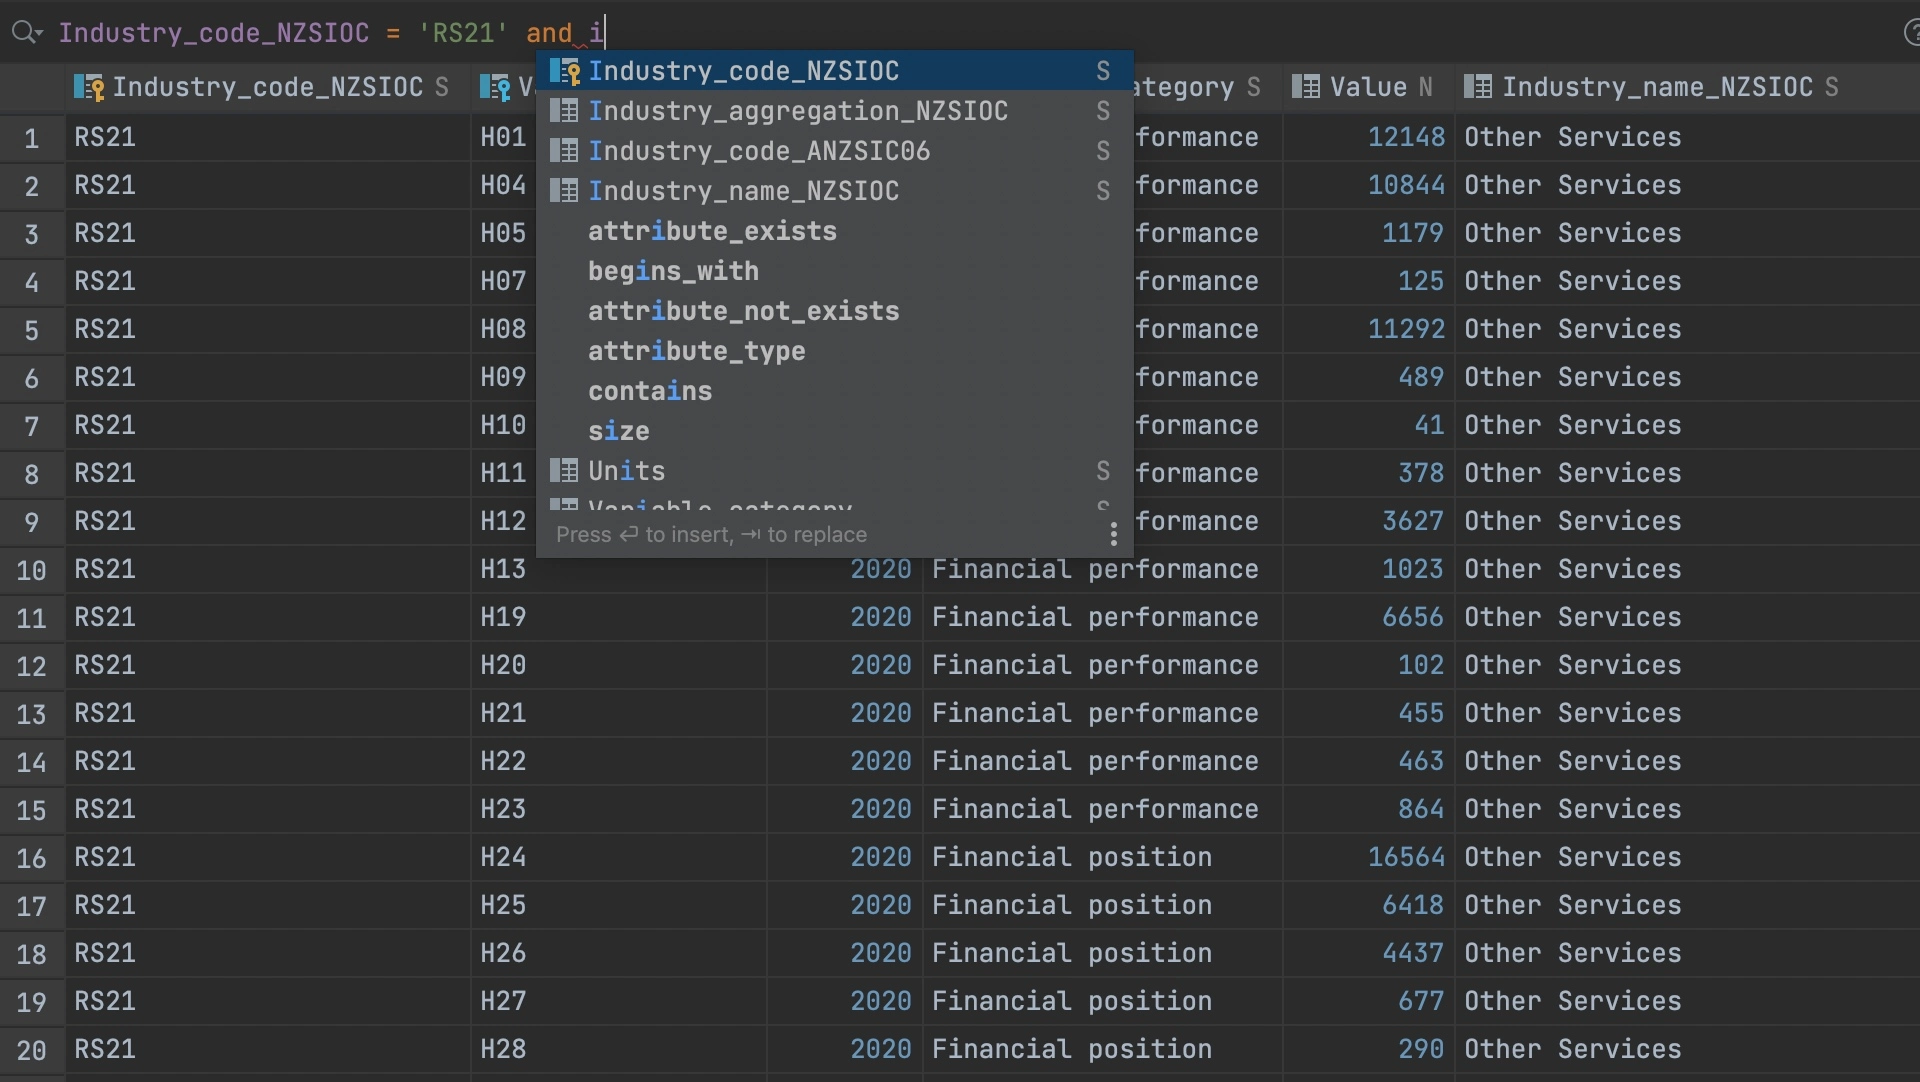Screen dimensions: 1920x1082
Task: Click the help icon at filter bar end
Action: click(1911, 33)
